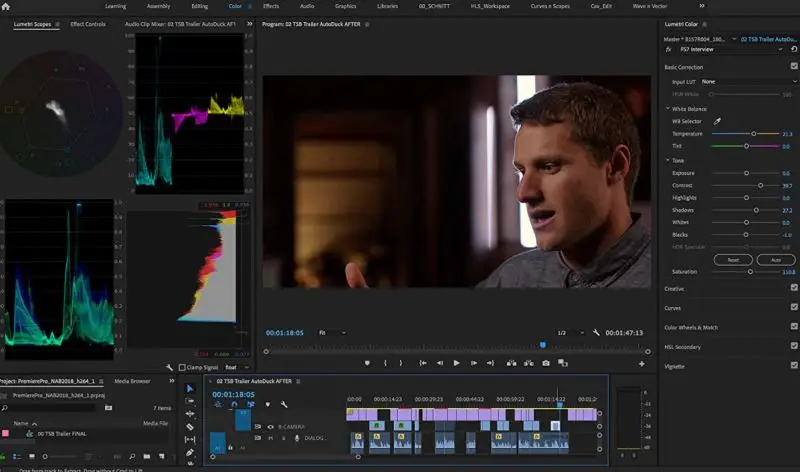The image size is (800, 472).
Task: Step back one frame
Action: 440,363
